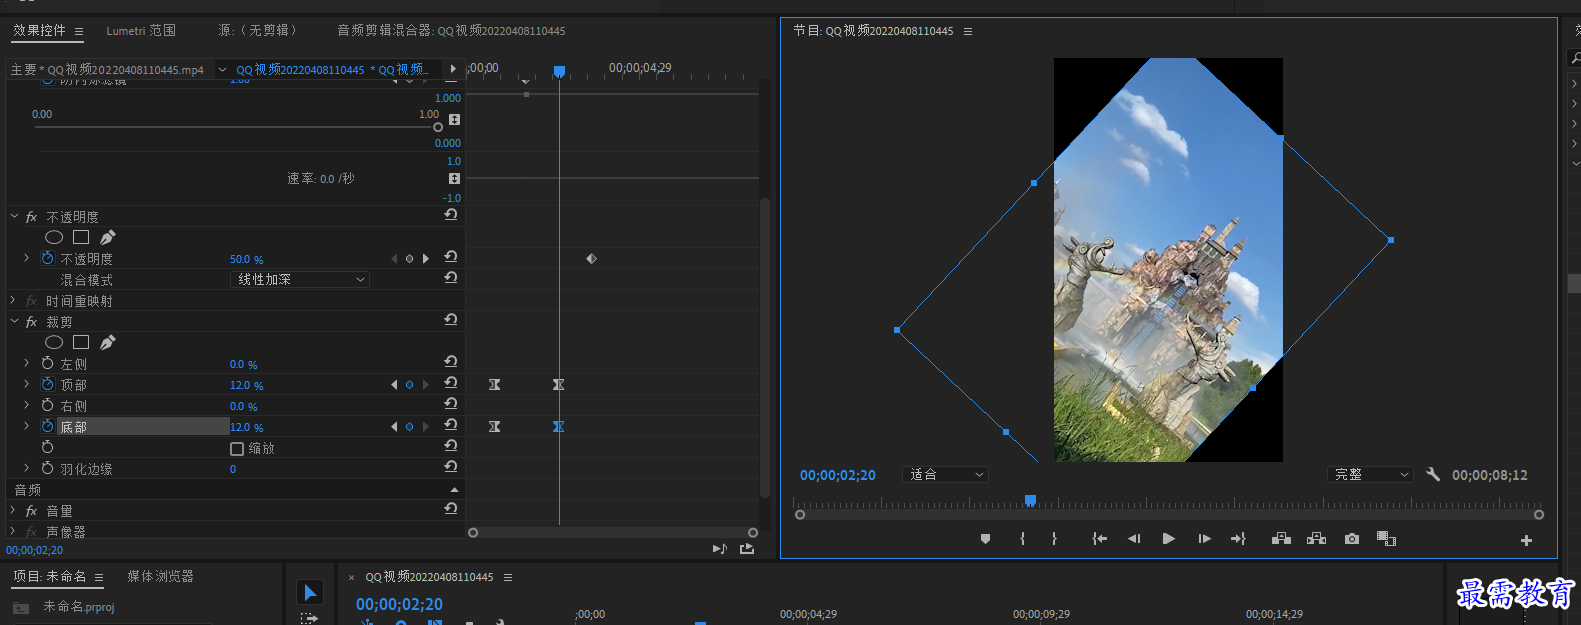Viewport: 1581px width, 625px height.
Task: Enable the 缩放 checkbox
Action: 237,449
